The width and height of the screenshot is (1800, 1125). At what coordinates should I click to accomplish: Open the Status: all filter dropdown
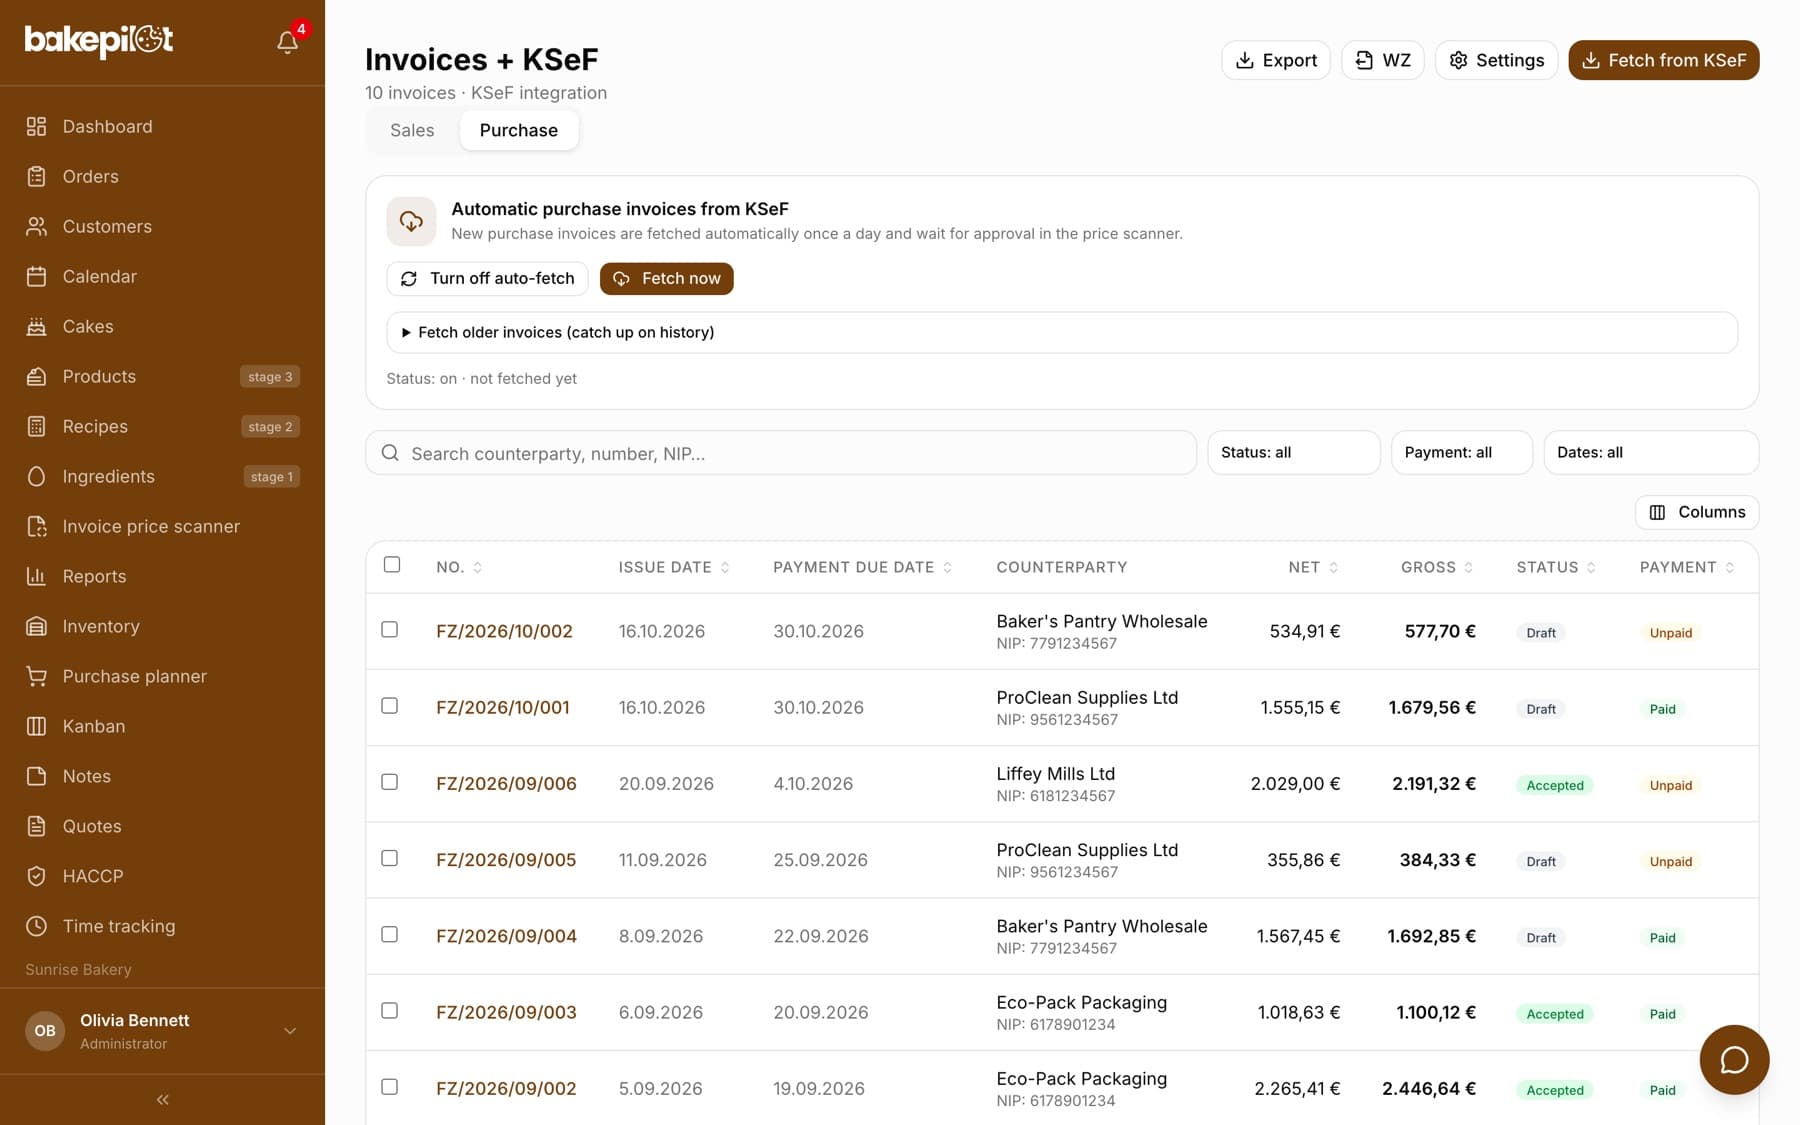point(1293,452)
